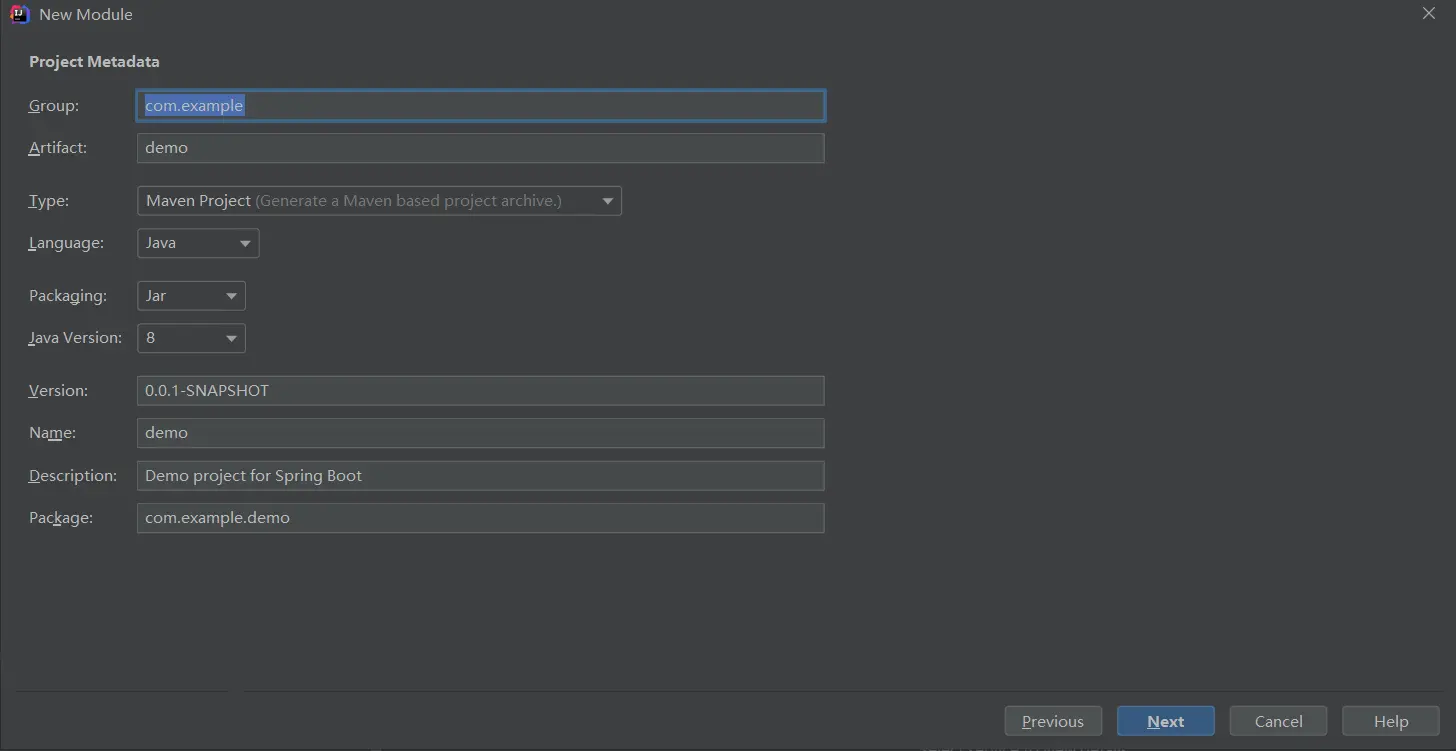1456x751 pixels.
Task: Click the Description input field
Action: point(480,476)
